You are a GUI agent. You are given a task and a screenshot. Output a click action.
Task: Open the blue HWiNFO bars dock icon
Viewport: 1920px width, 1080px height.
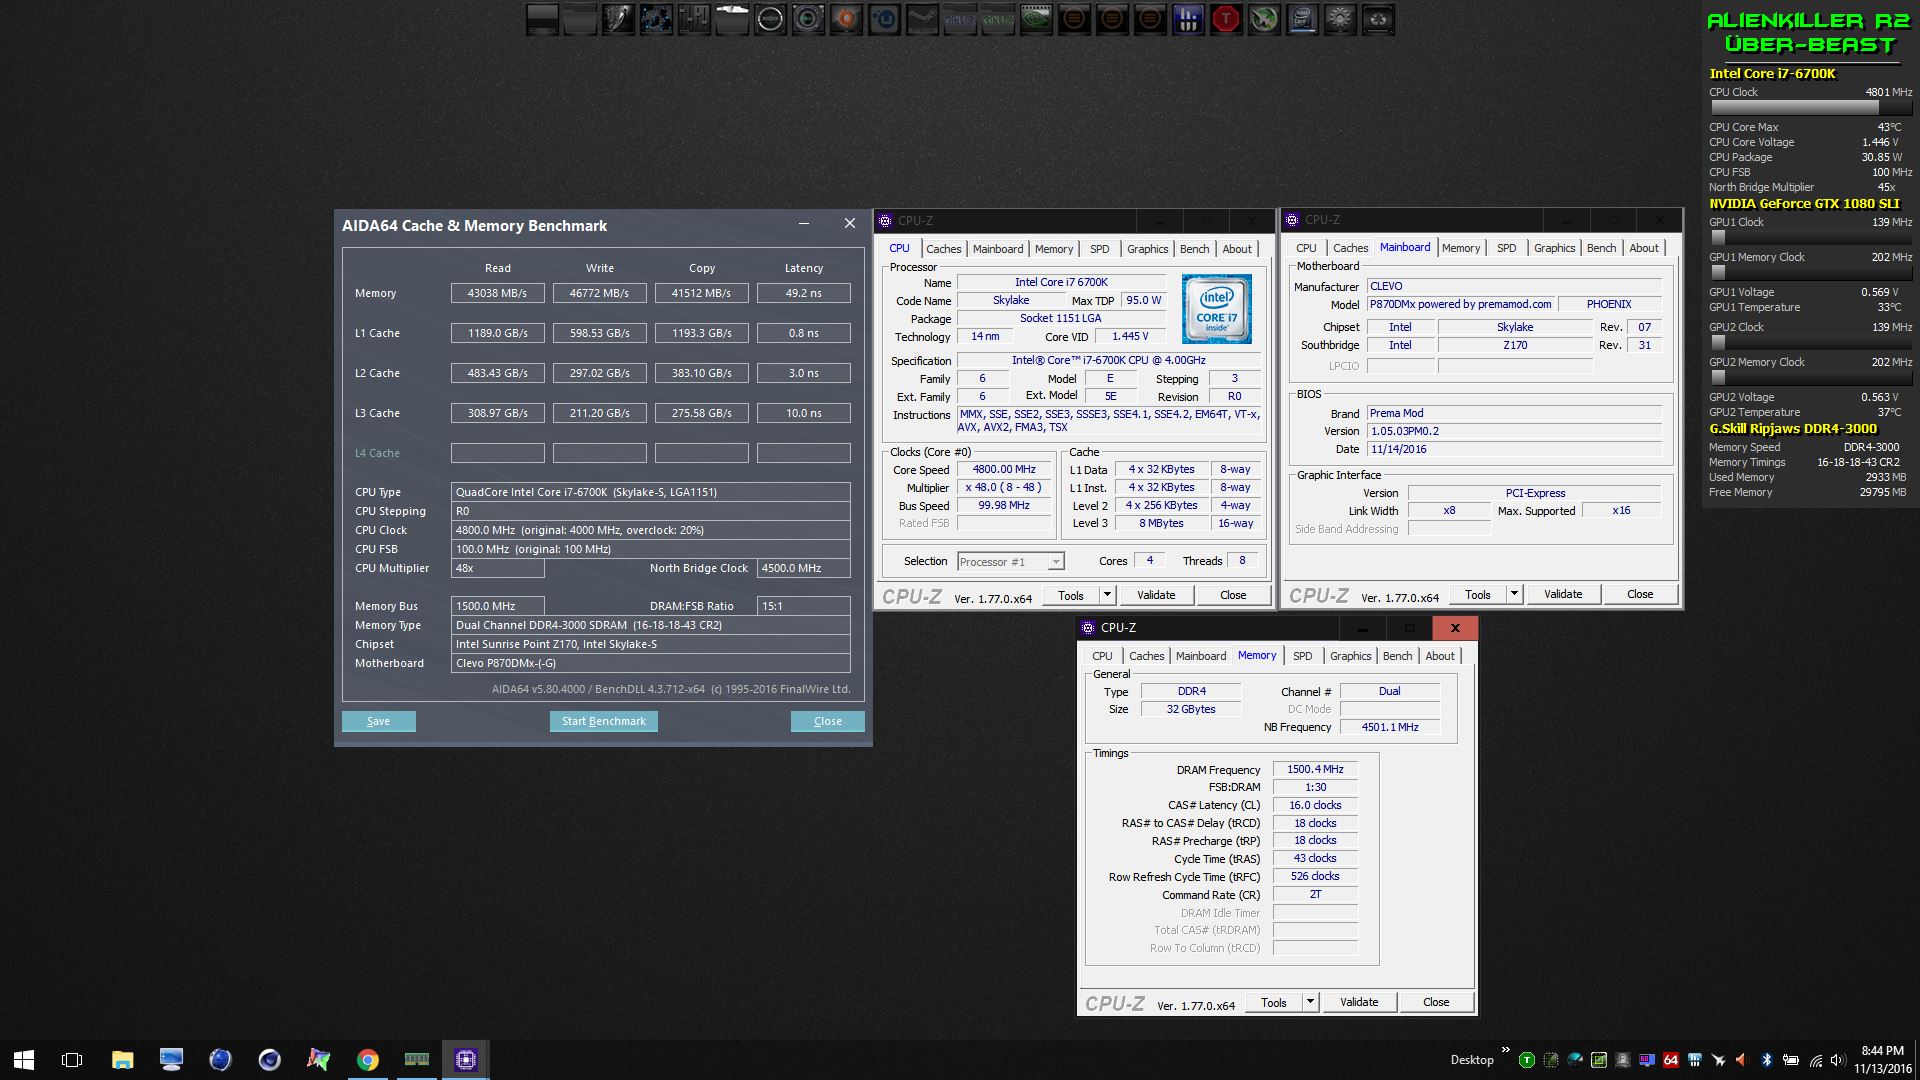pos(1188,19)
